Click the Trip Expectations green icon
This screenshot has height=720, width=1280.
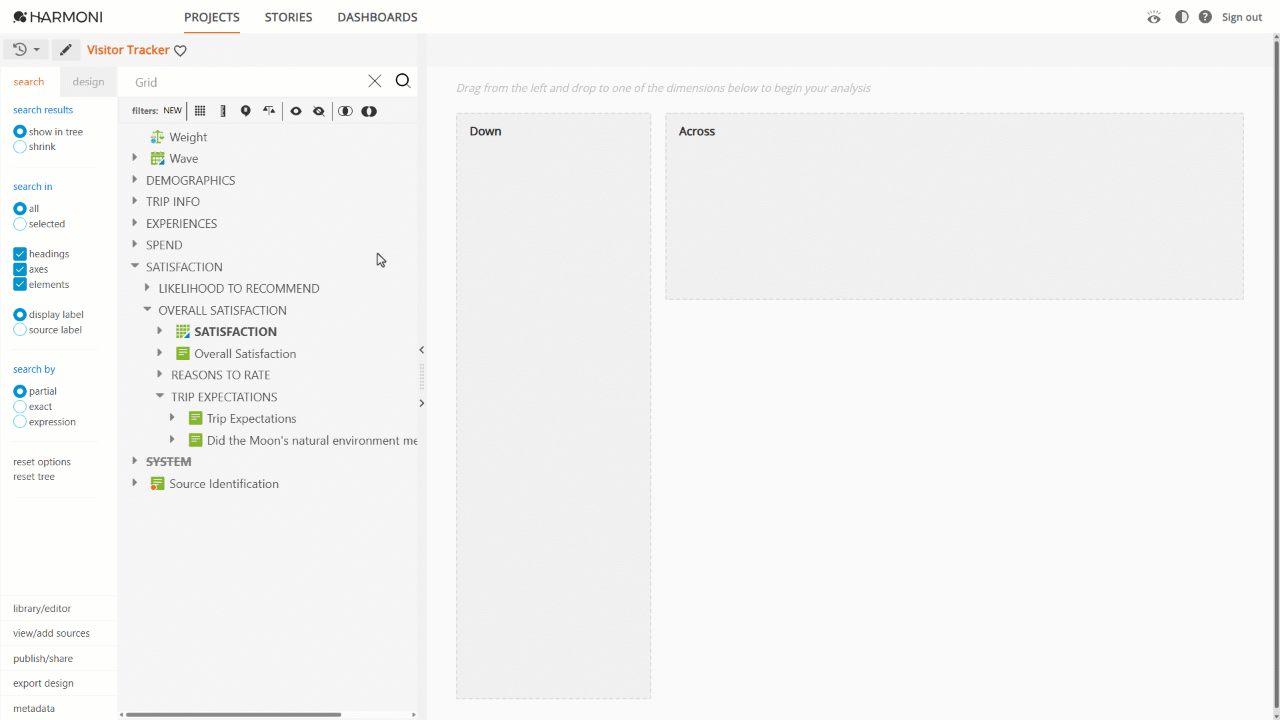click(x=195, y=418)
